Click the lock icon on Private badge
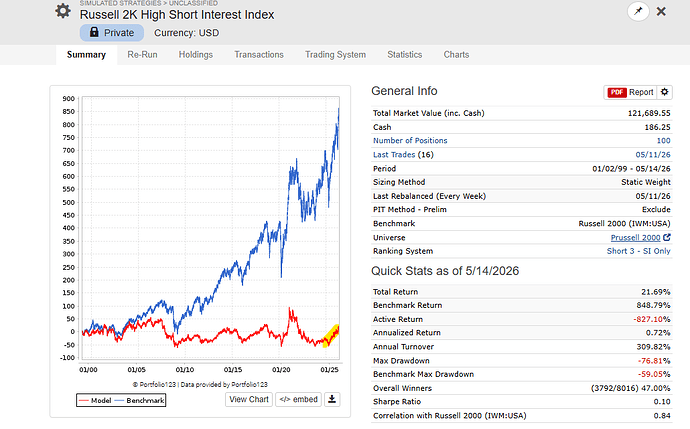Viewport: 690px width, 429px height. click(x=94, y=32)
